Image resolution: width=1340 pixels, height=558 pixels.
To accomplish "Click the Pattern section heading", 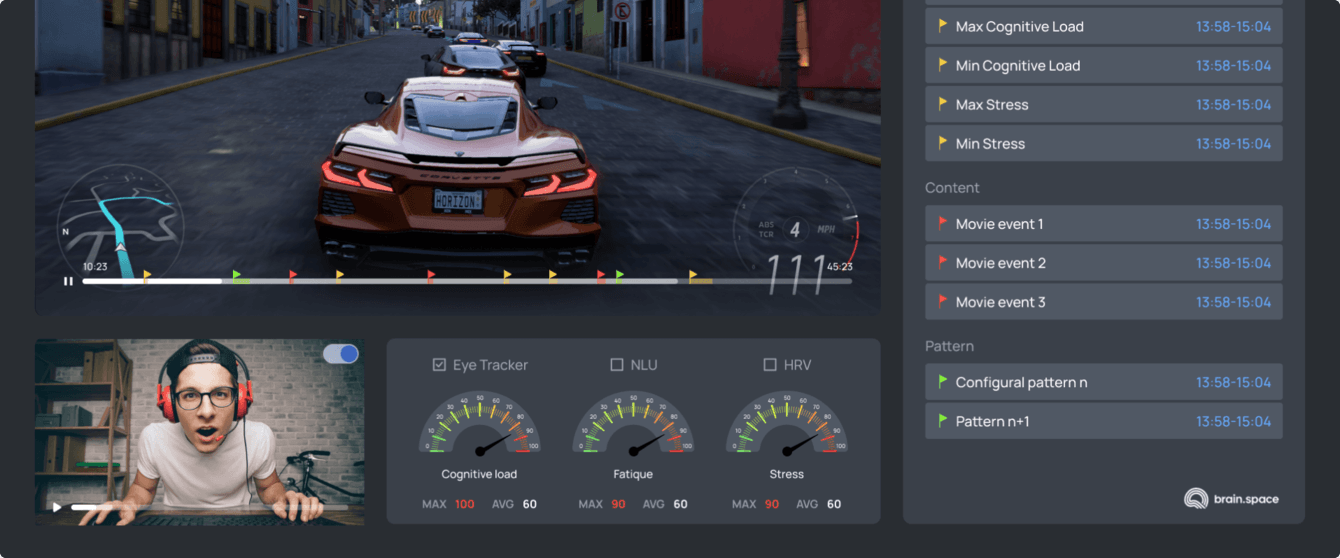I will [x=949, y=346].
